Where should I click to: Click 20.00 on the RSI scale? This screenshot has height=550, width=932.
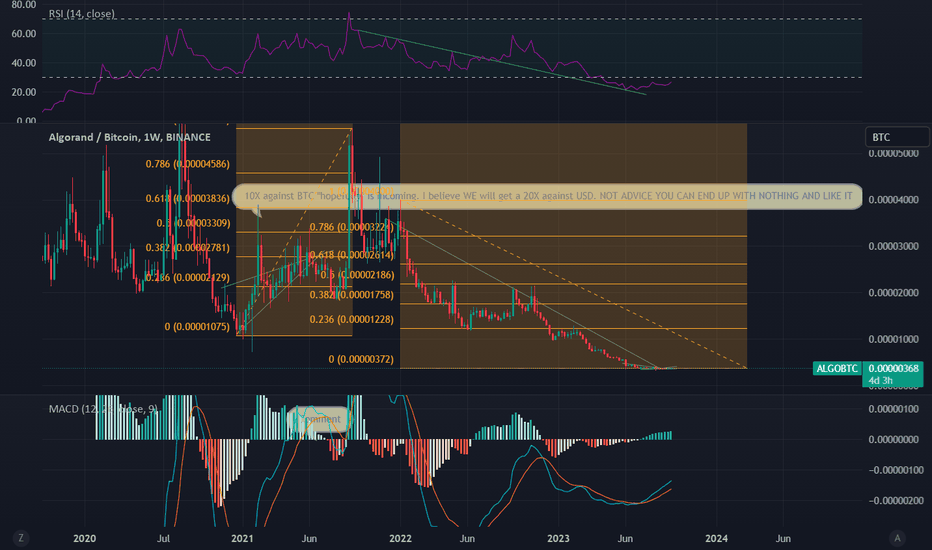pyautogui.click(x=24, y=92)
